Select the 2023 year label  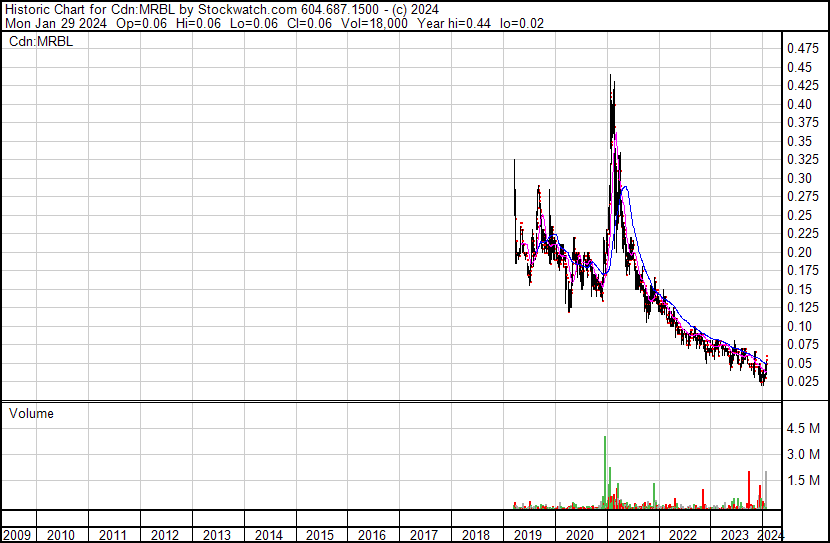tap(734, 535)
